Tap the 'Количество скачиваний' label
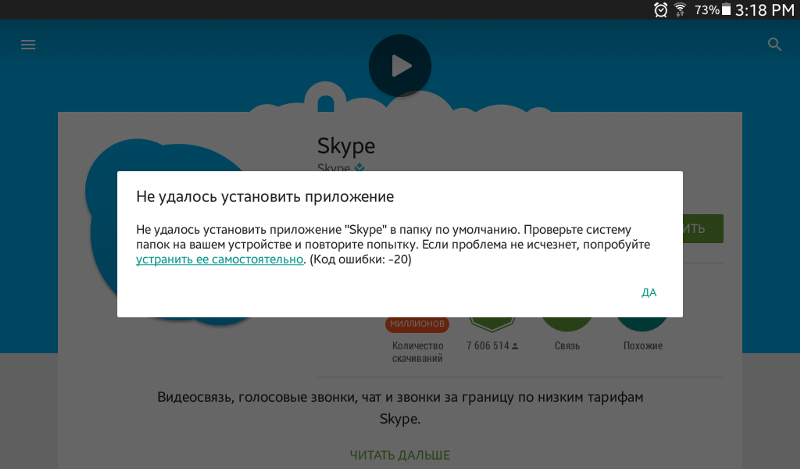This screenshot has width=800, height=469. 417,352
